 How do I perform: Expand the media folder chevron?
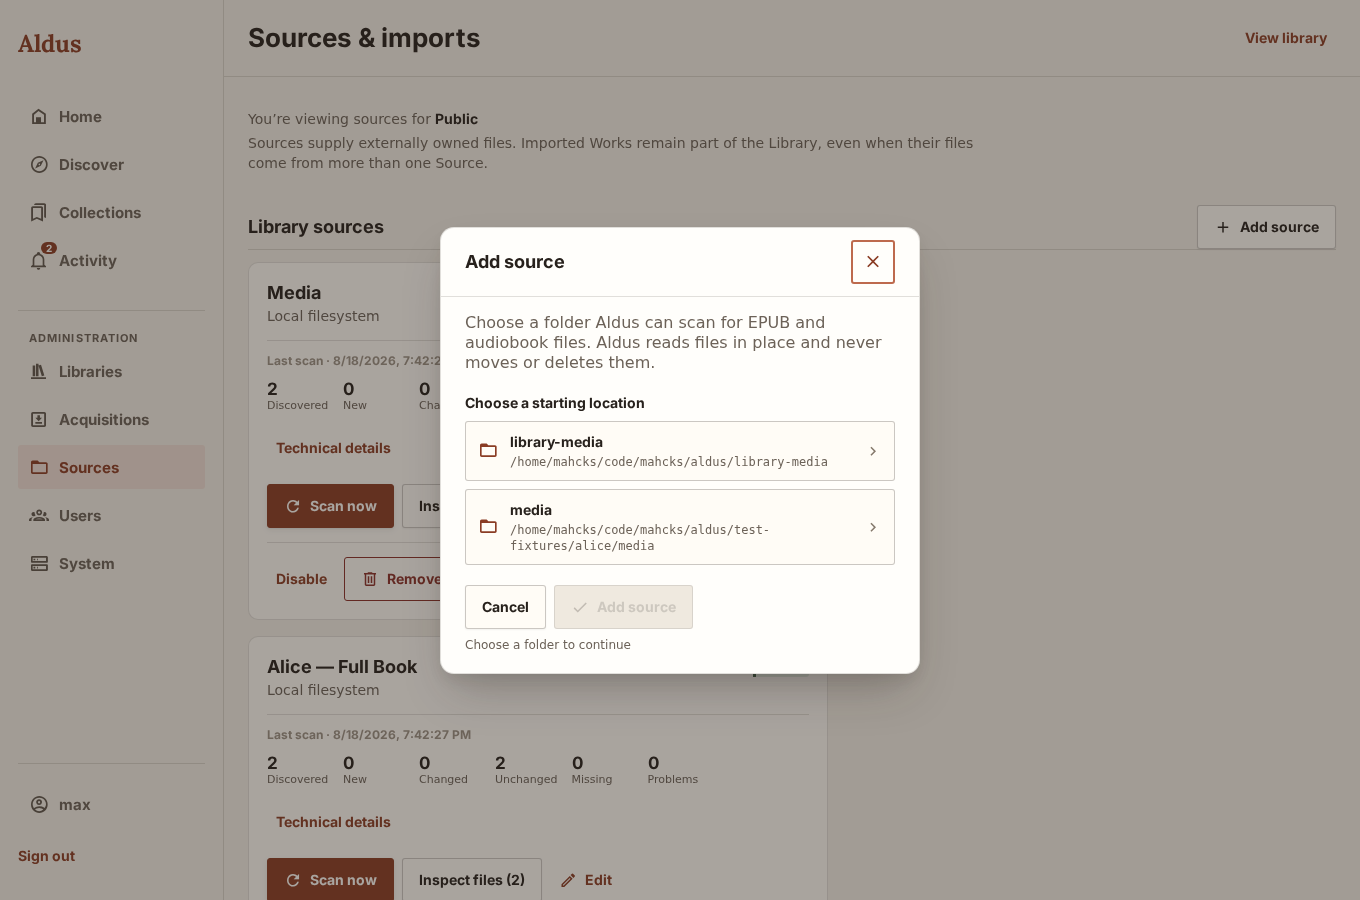pyautogui.click(x=873, y=527)
